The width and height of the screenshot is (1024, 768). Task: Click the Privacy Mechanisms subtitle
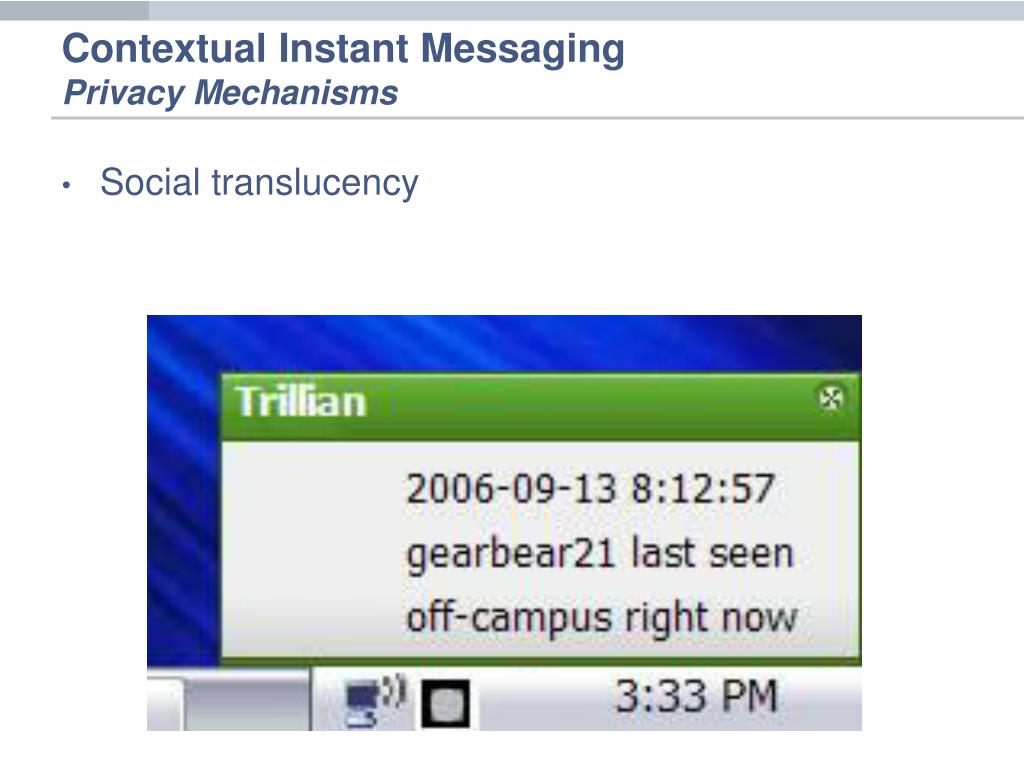tap(231, 92)
